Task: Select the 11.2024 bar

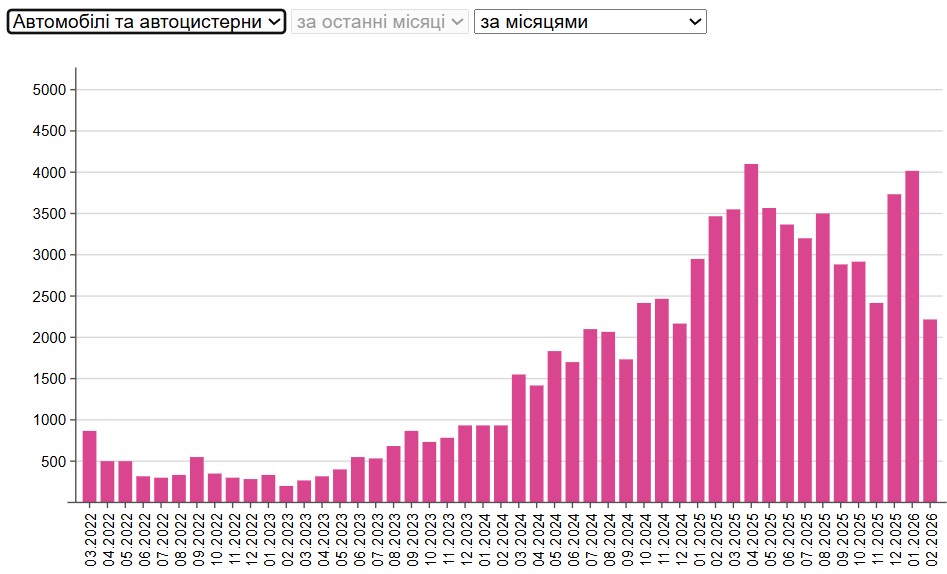Action: click(662, 400)
